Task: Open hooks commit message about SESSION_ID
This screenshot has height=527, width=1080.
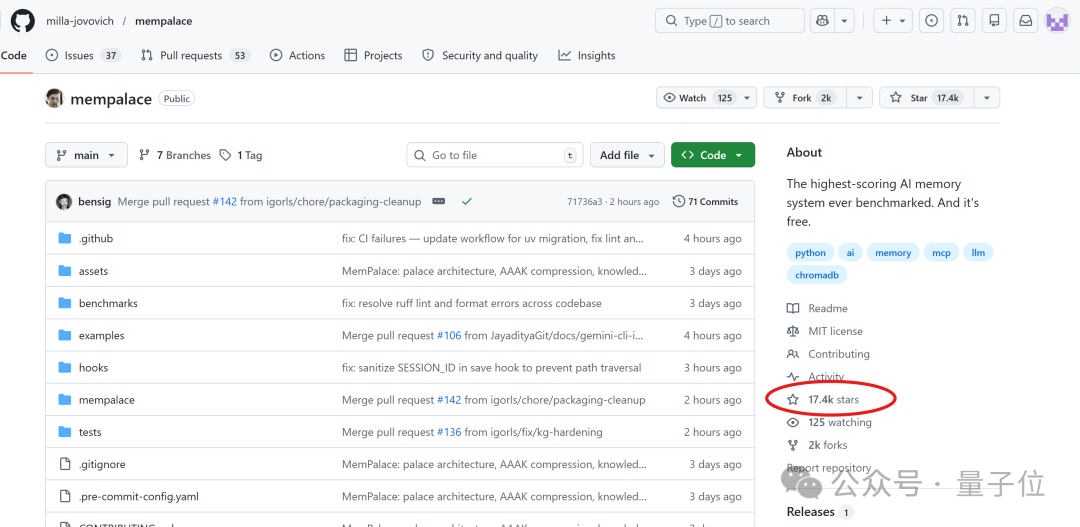Action: pyautogui.click(x=492, y=368)
